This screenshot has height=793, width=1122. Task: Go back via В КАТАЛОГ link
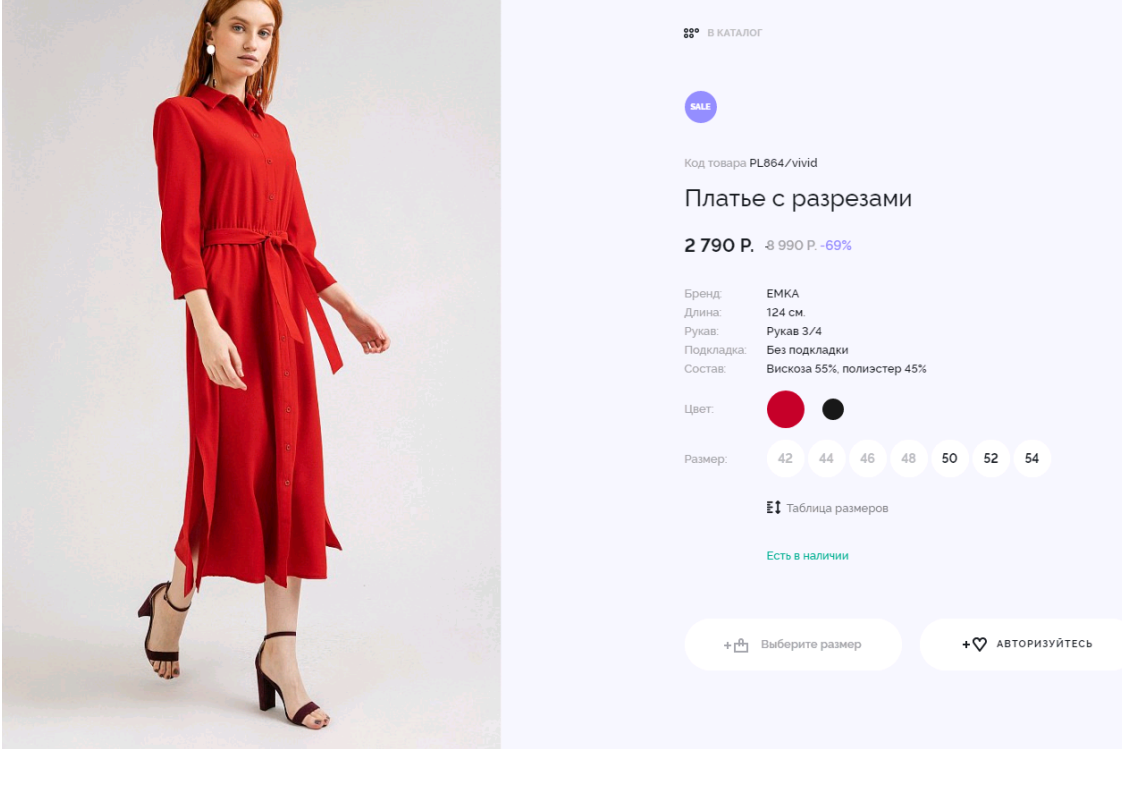tap(734, 33)
